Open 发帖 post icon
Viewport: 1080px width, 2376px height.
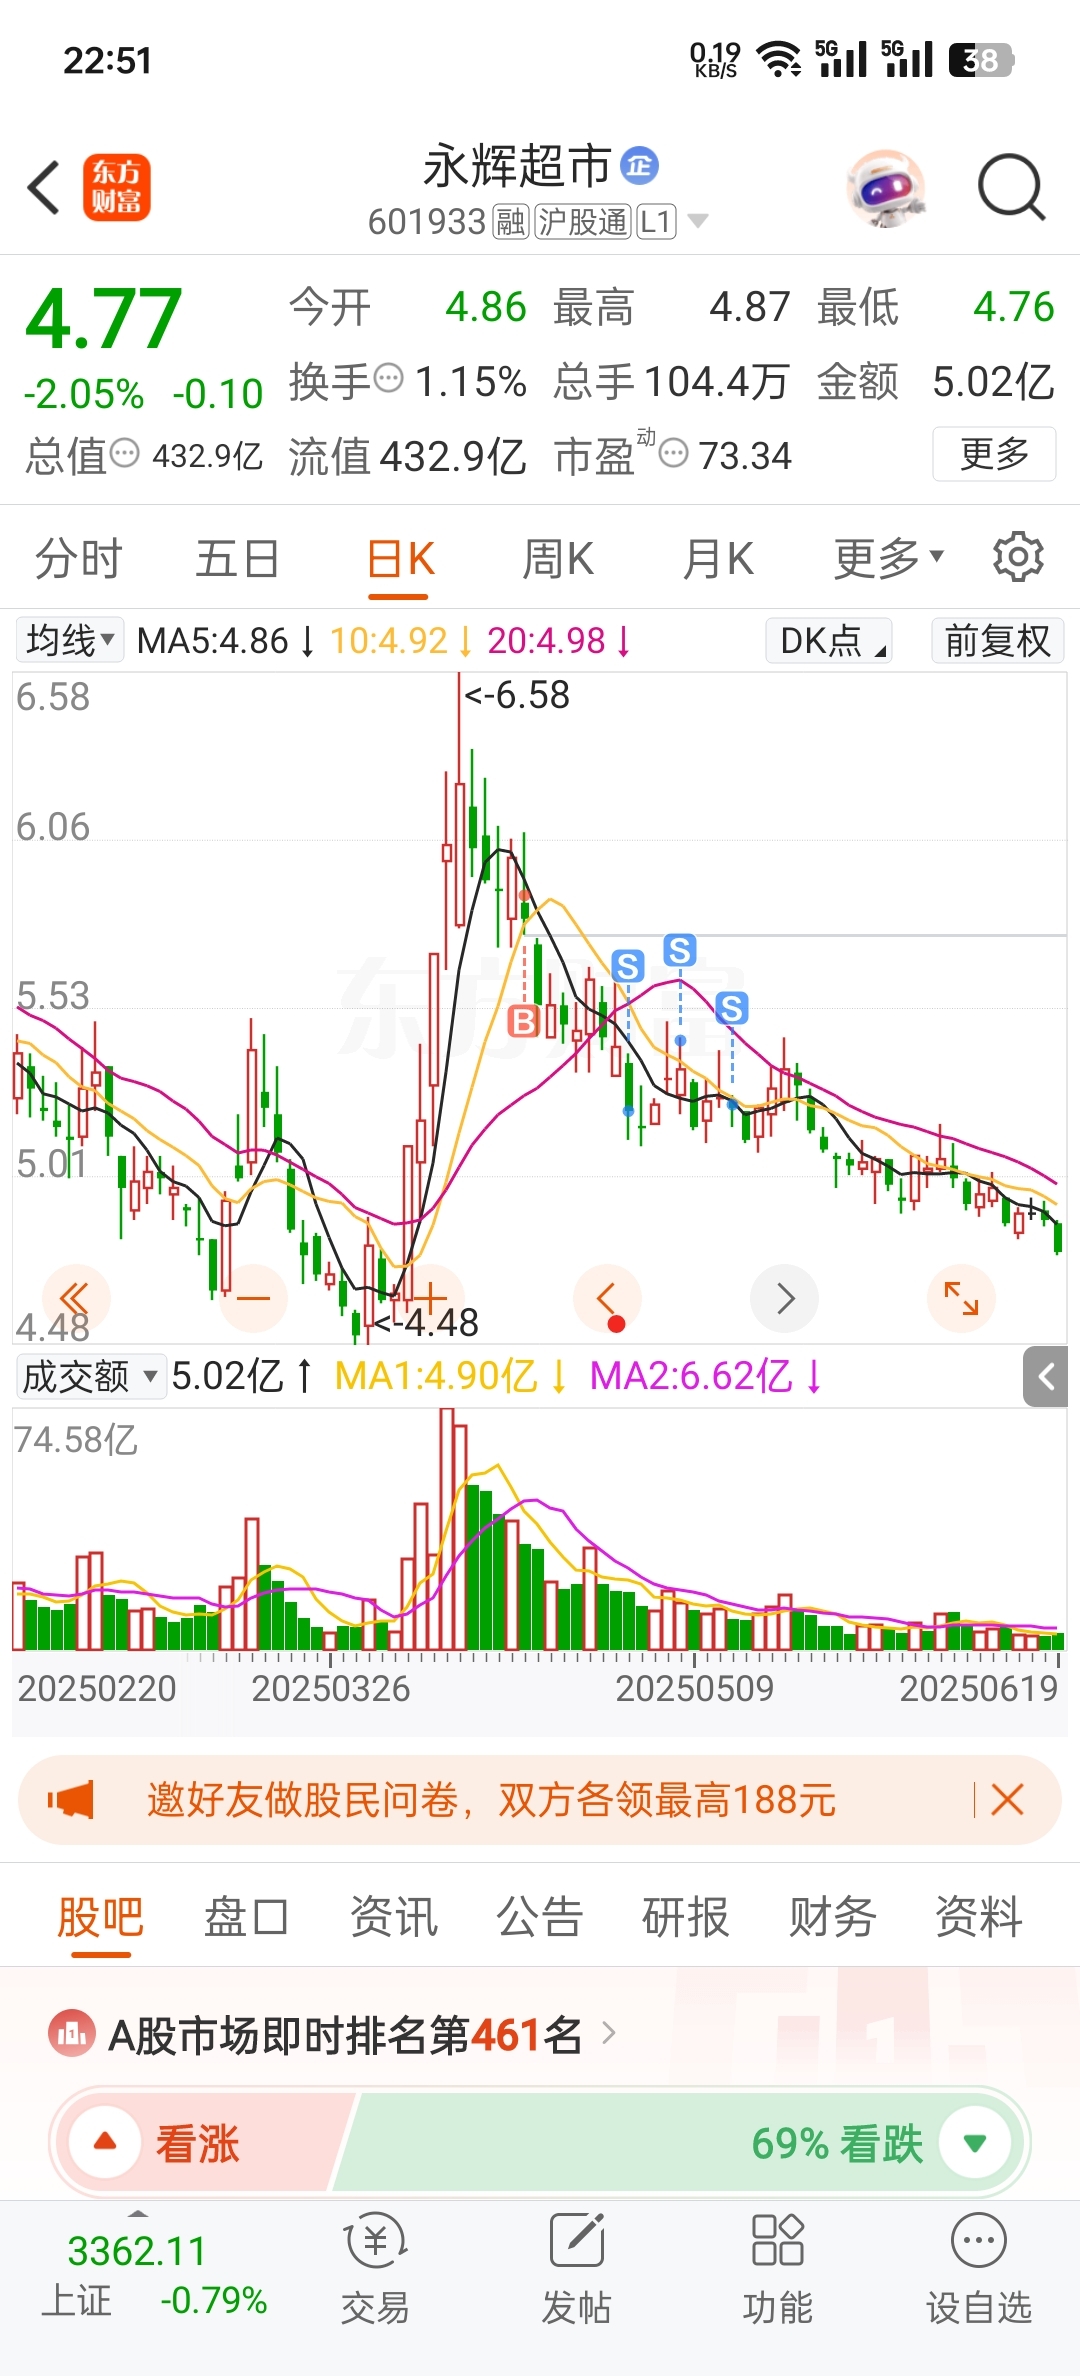click(x=577, y=2268)
